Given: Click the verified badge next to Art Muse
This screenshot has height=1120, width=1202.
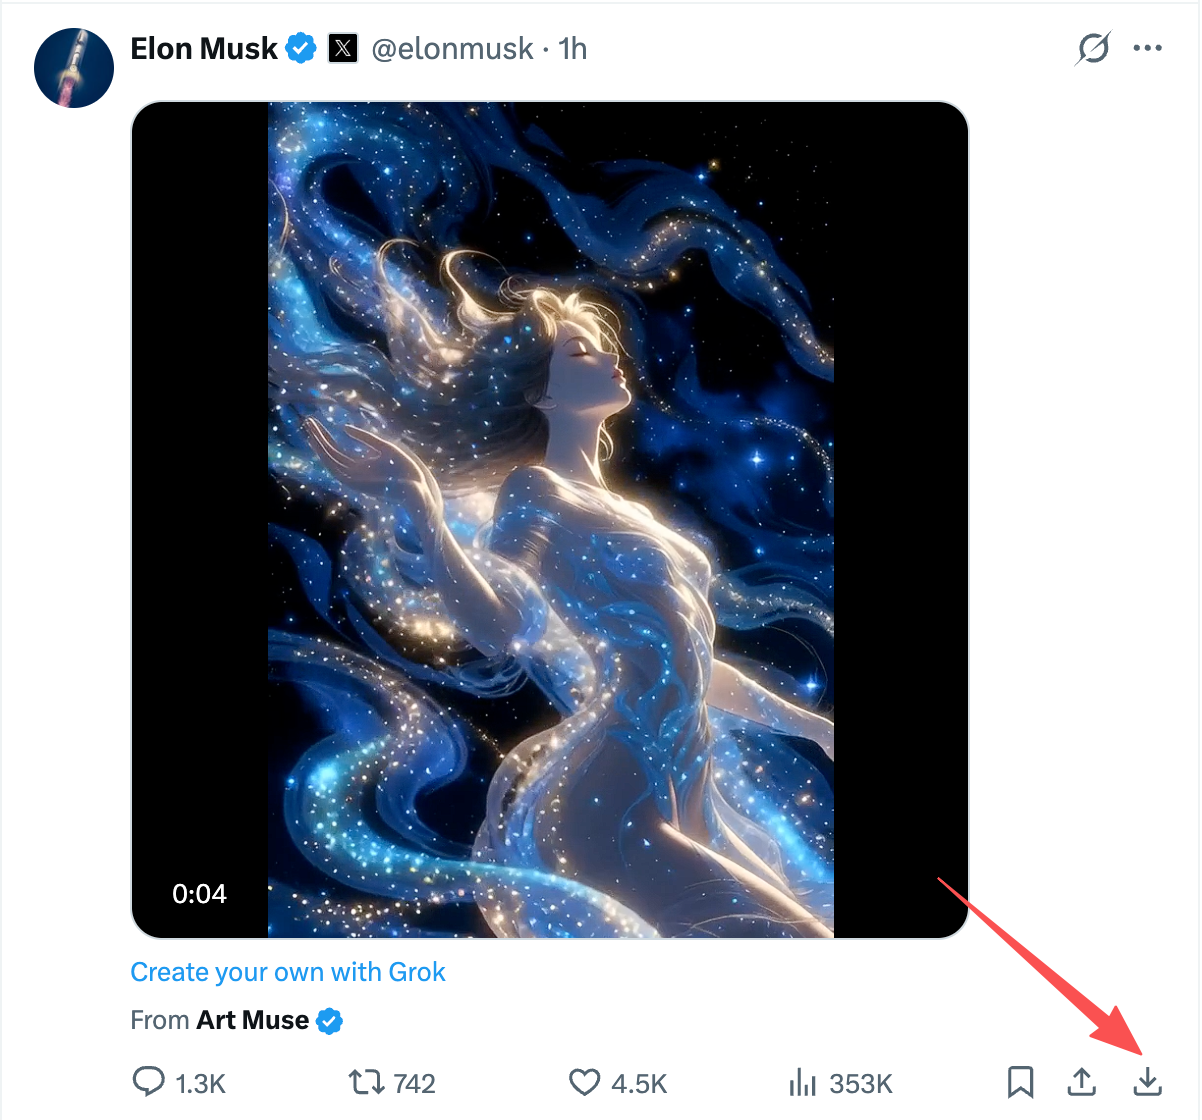Looking at the screenshot, I should [x=330, y=1021].
